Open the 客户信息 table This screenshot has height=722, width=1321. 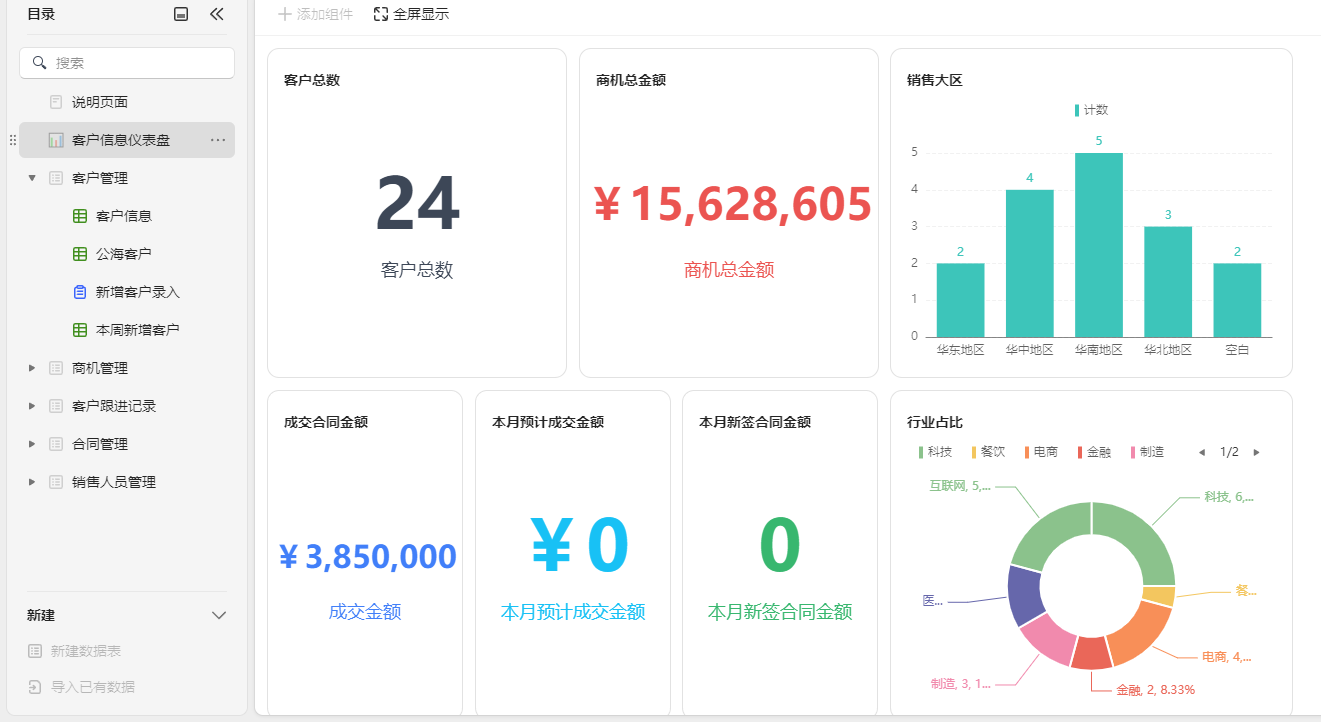123,216
